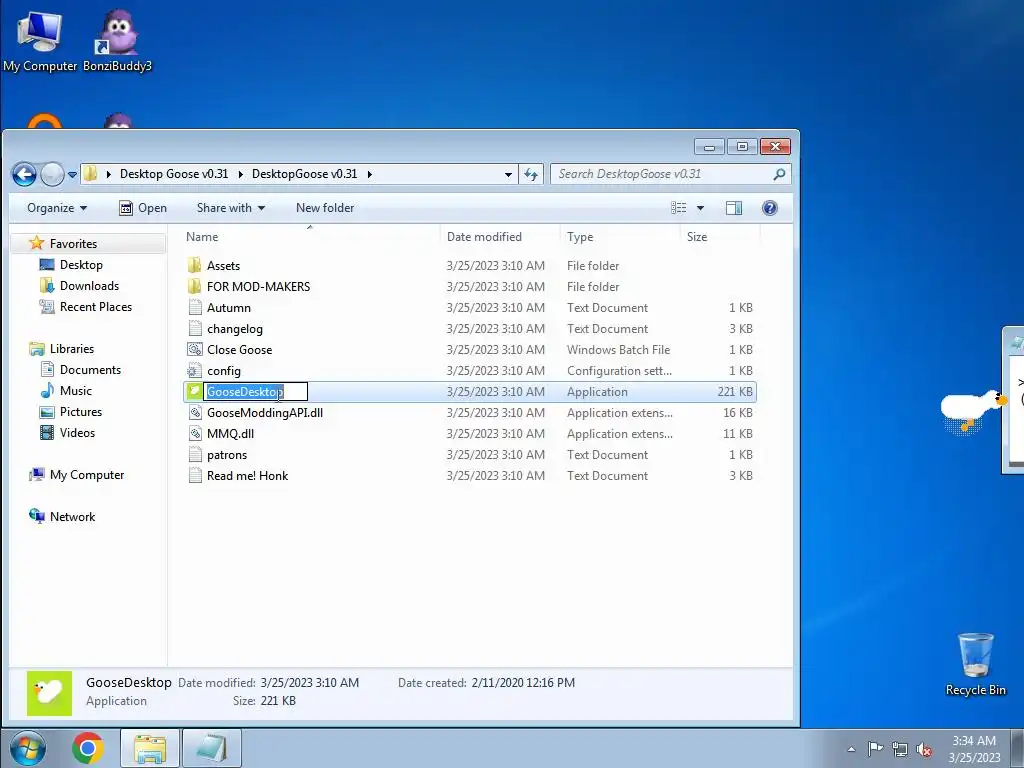Click the Change your view icon
This screenshot has width=1024, height=768.
pos(679,208)
